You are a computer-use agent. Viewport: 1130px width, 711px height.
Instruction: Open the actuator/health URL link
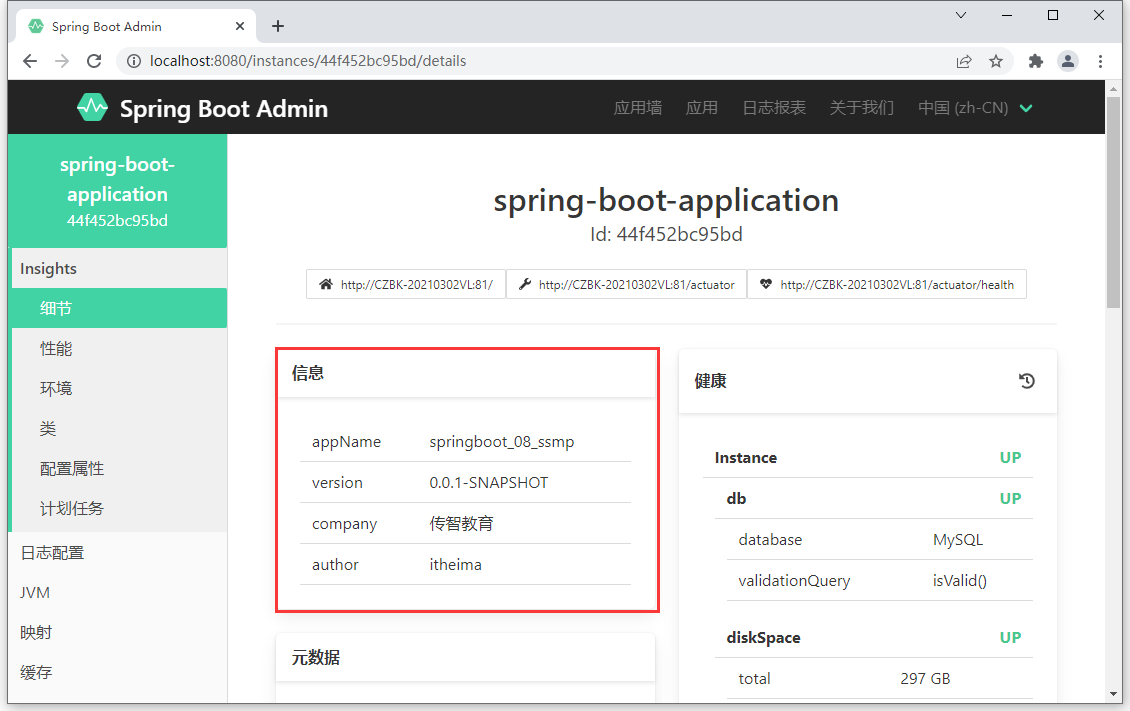(887, 284)
